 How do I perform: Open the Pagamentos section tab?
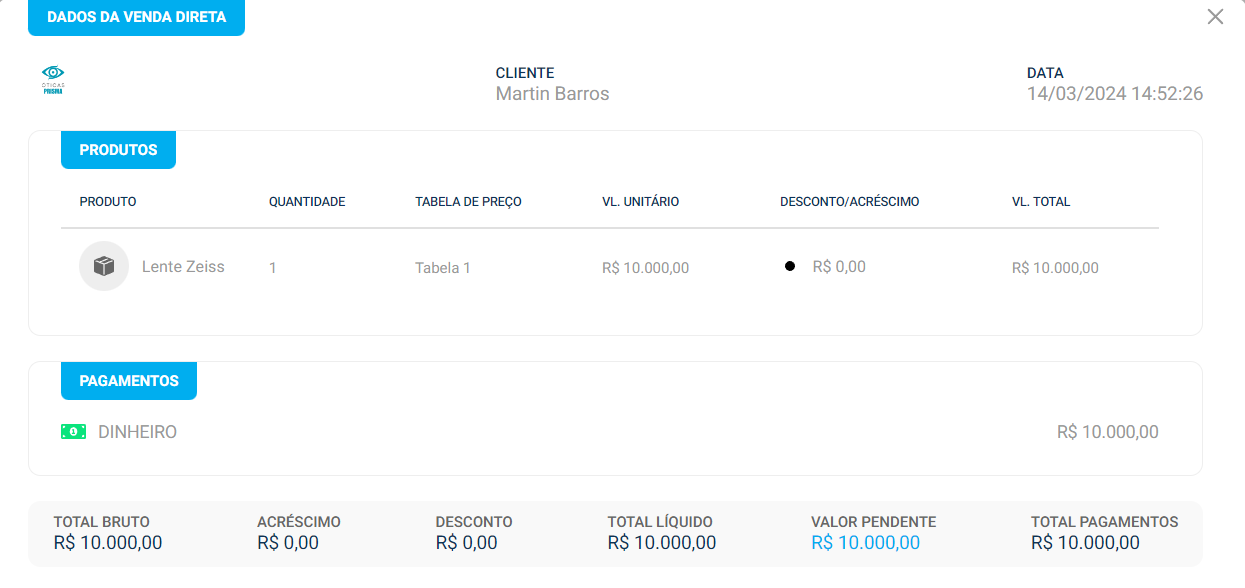coord(129,381)
